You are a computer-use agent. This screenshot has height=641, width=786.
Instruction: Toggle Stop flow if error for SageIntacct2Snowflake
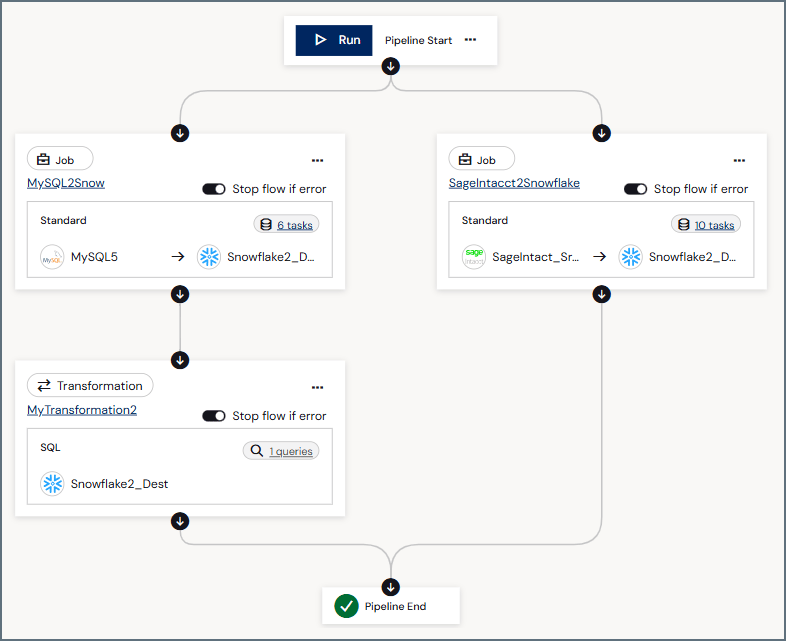636,189
